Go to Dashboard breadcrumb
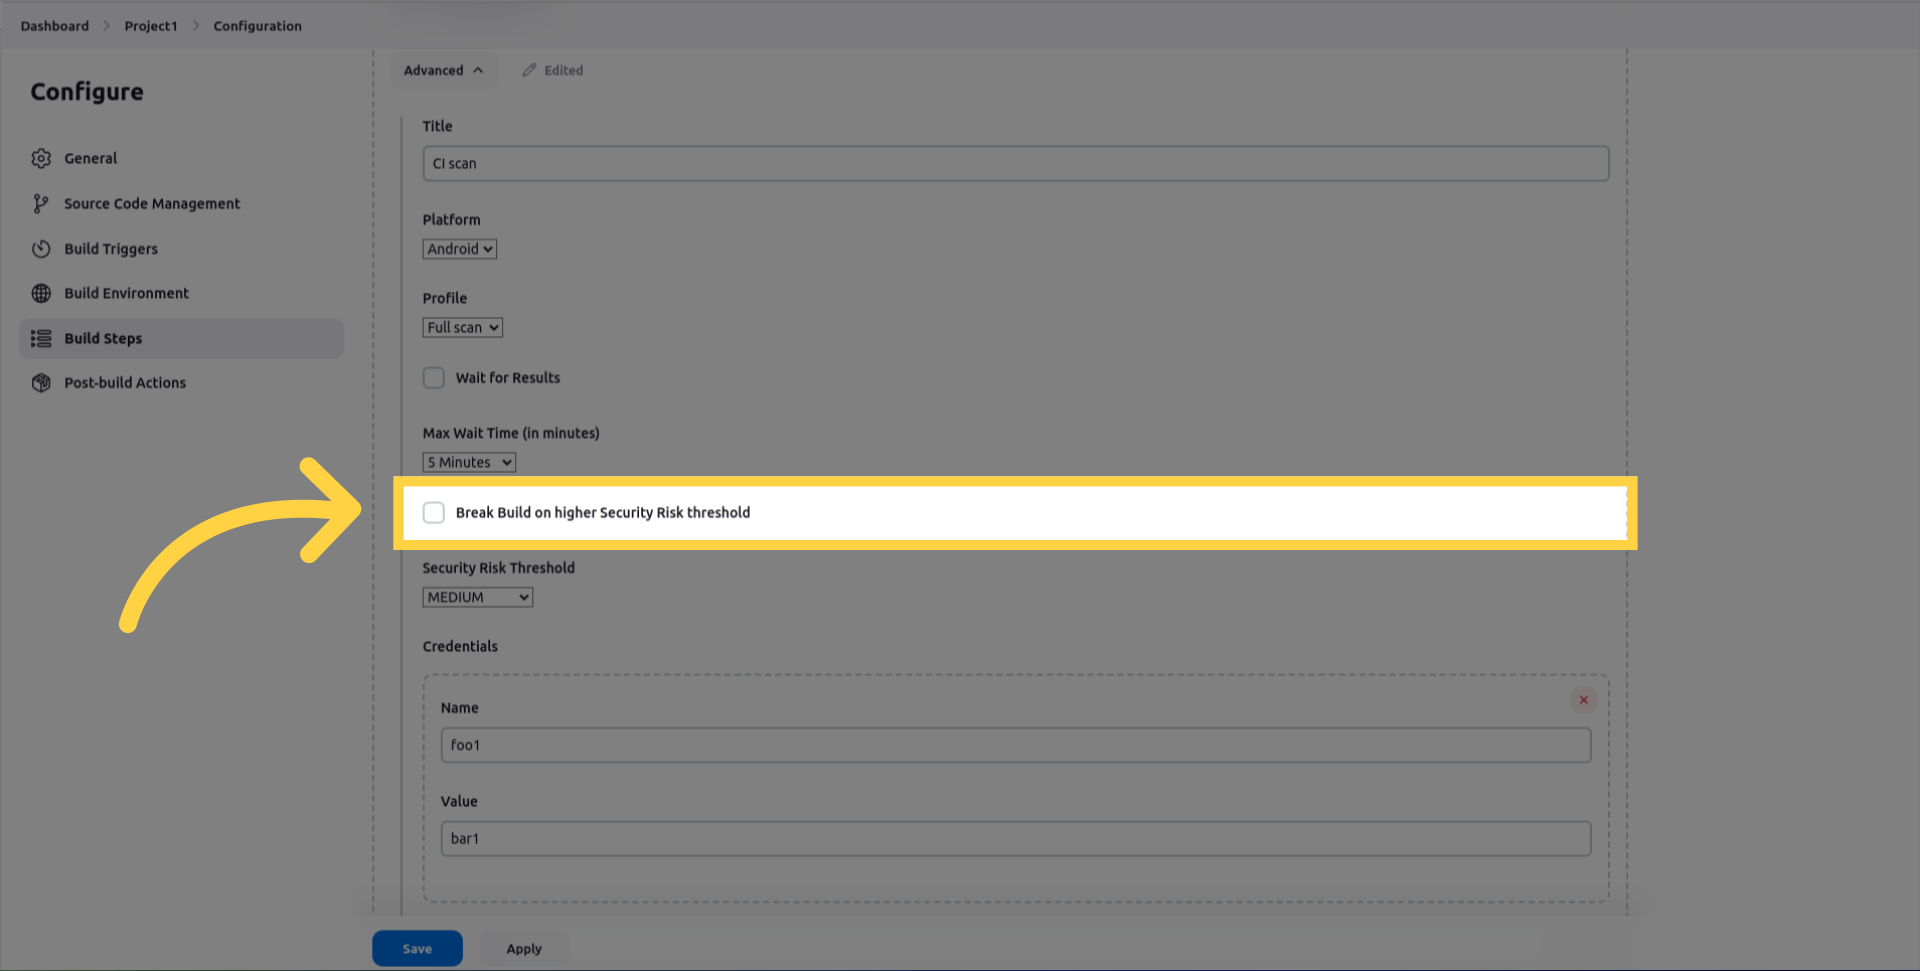Image resolution: width=1920 pixels, height=971 pixels. point(54,26)
